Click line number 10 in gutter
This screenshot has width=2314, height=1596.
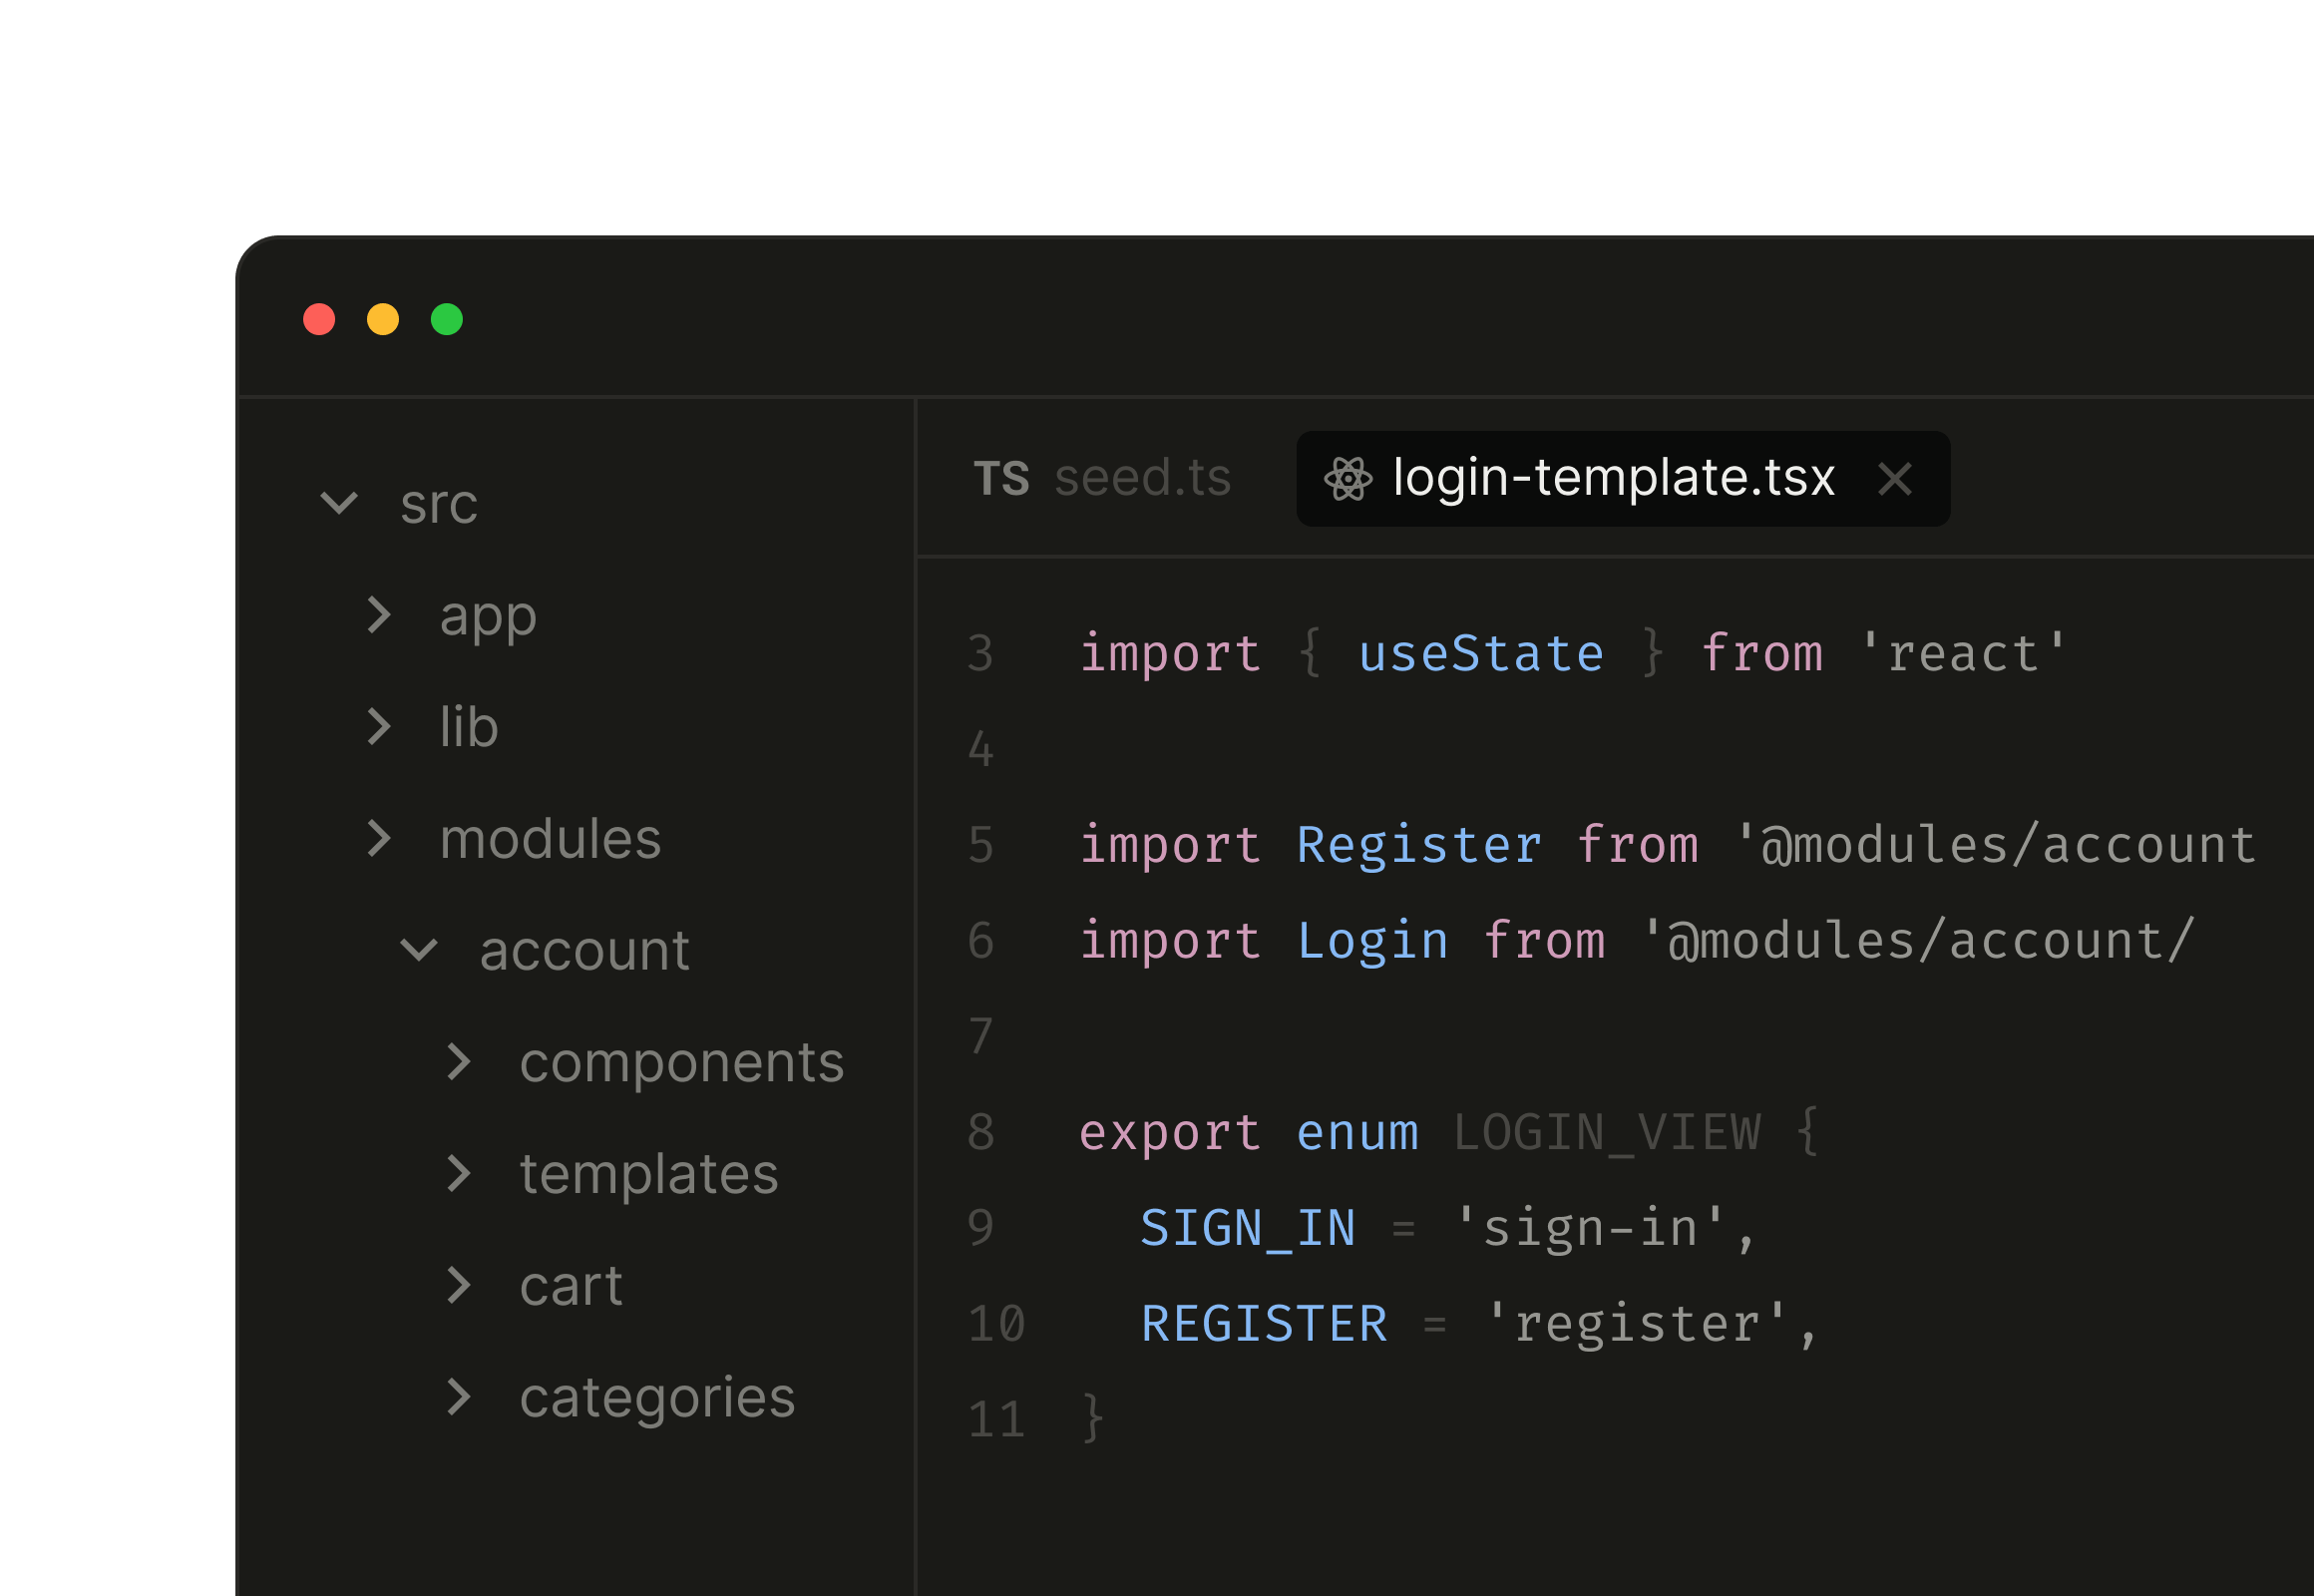996,1325
